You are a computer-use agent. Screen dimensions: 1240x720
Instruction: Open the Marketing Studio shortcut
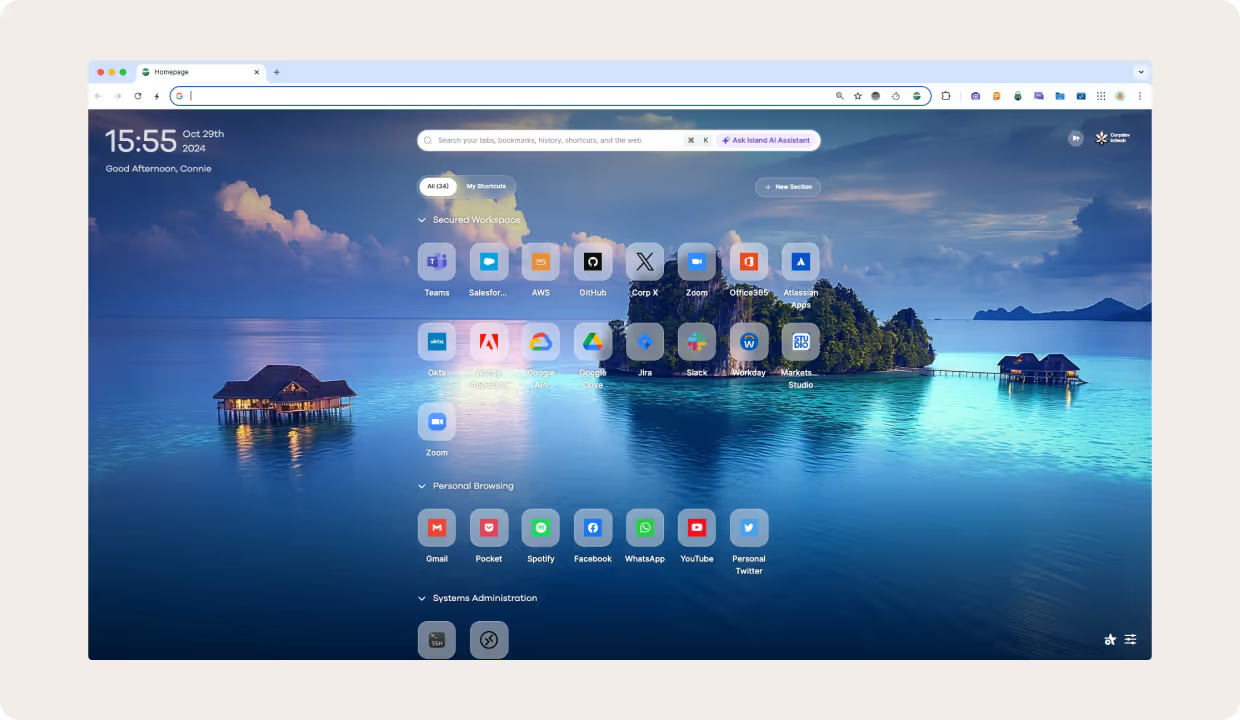801,342
